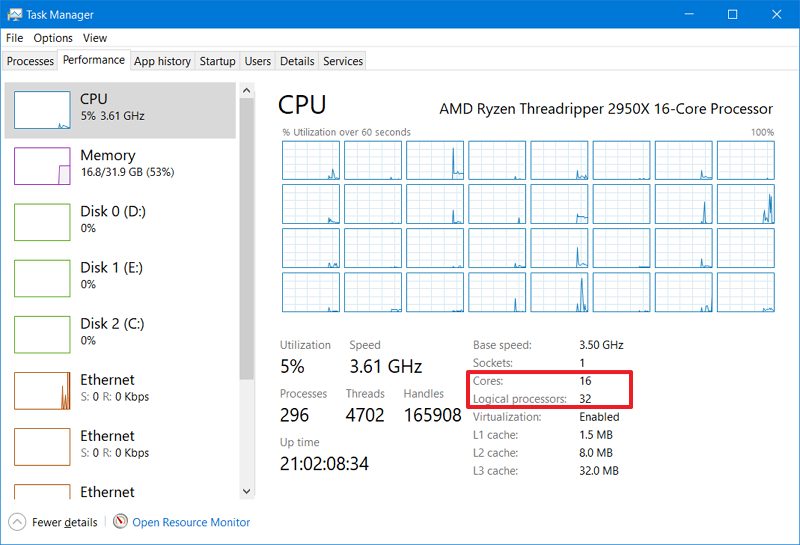The width and height of the screenshot is (800, 545).
Task: Click the 4702 threads value
Action: [365, 415]
